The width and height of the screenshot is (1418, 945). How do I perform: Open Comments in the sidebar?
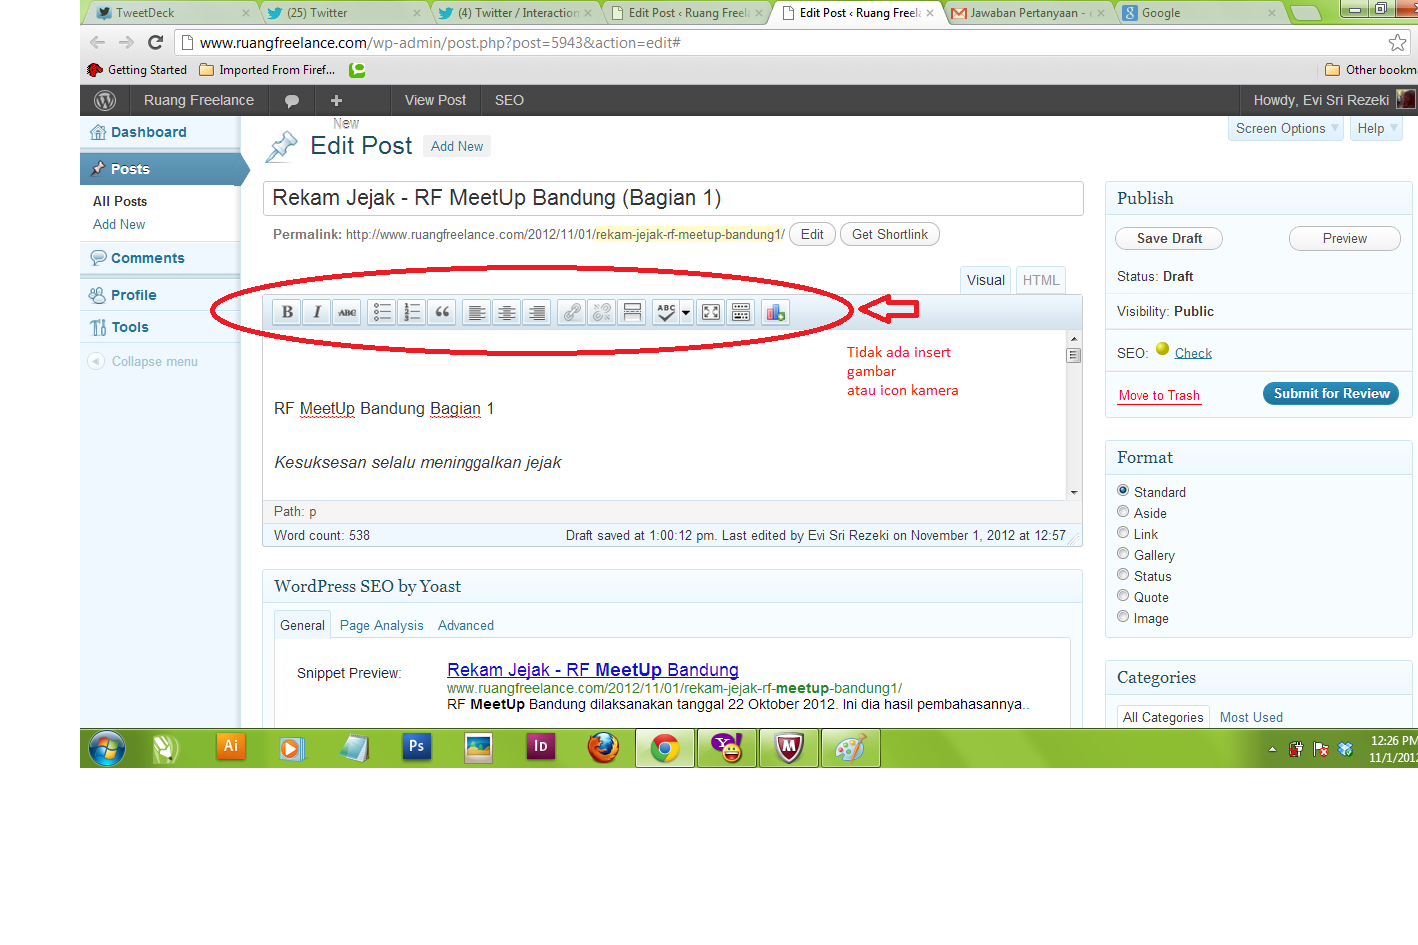point(147,258)
